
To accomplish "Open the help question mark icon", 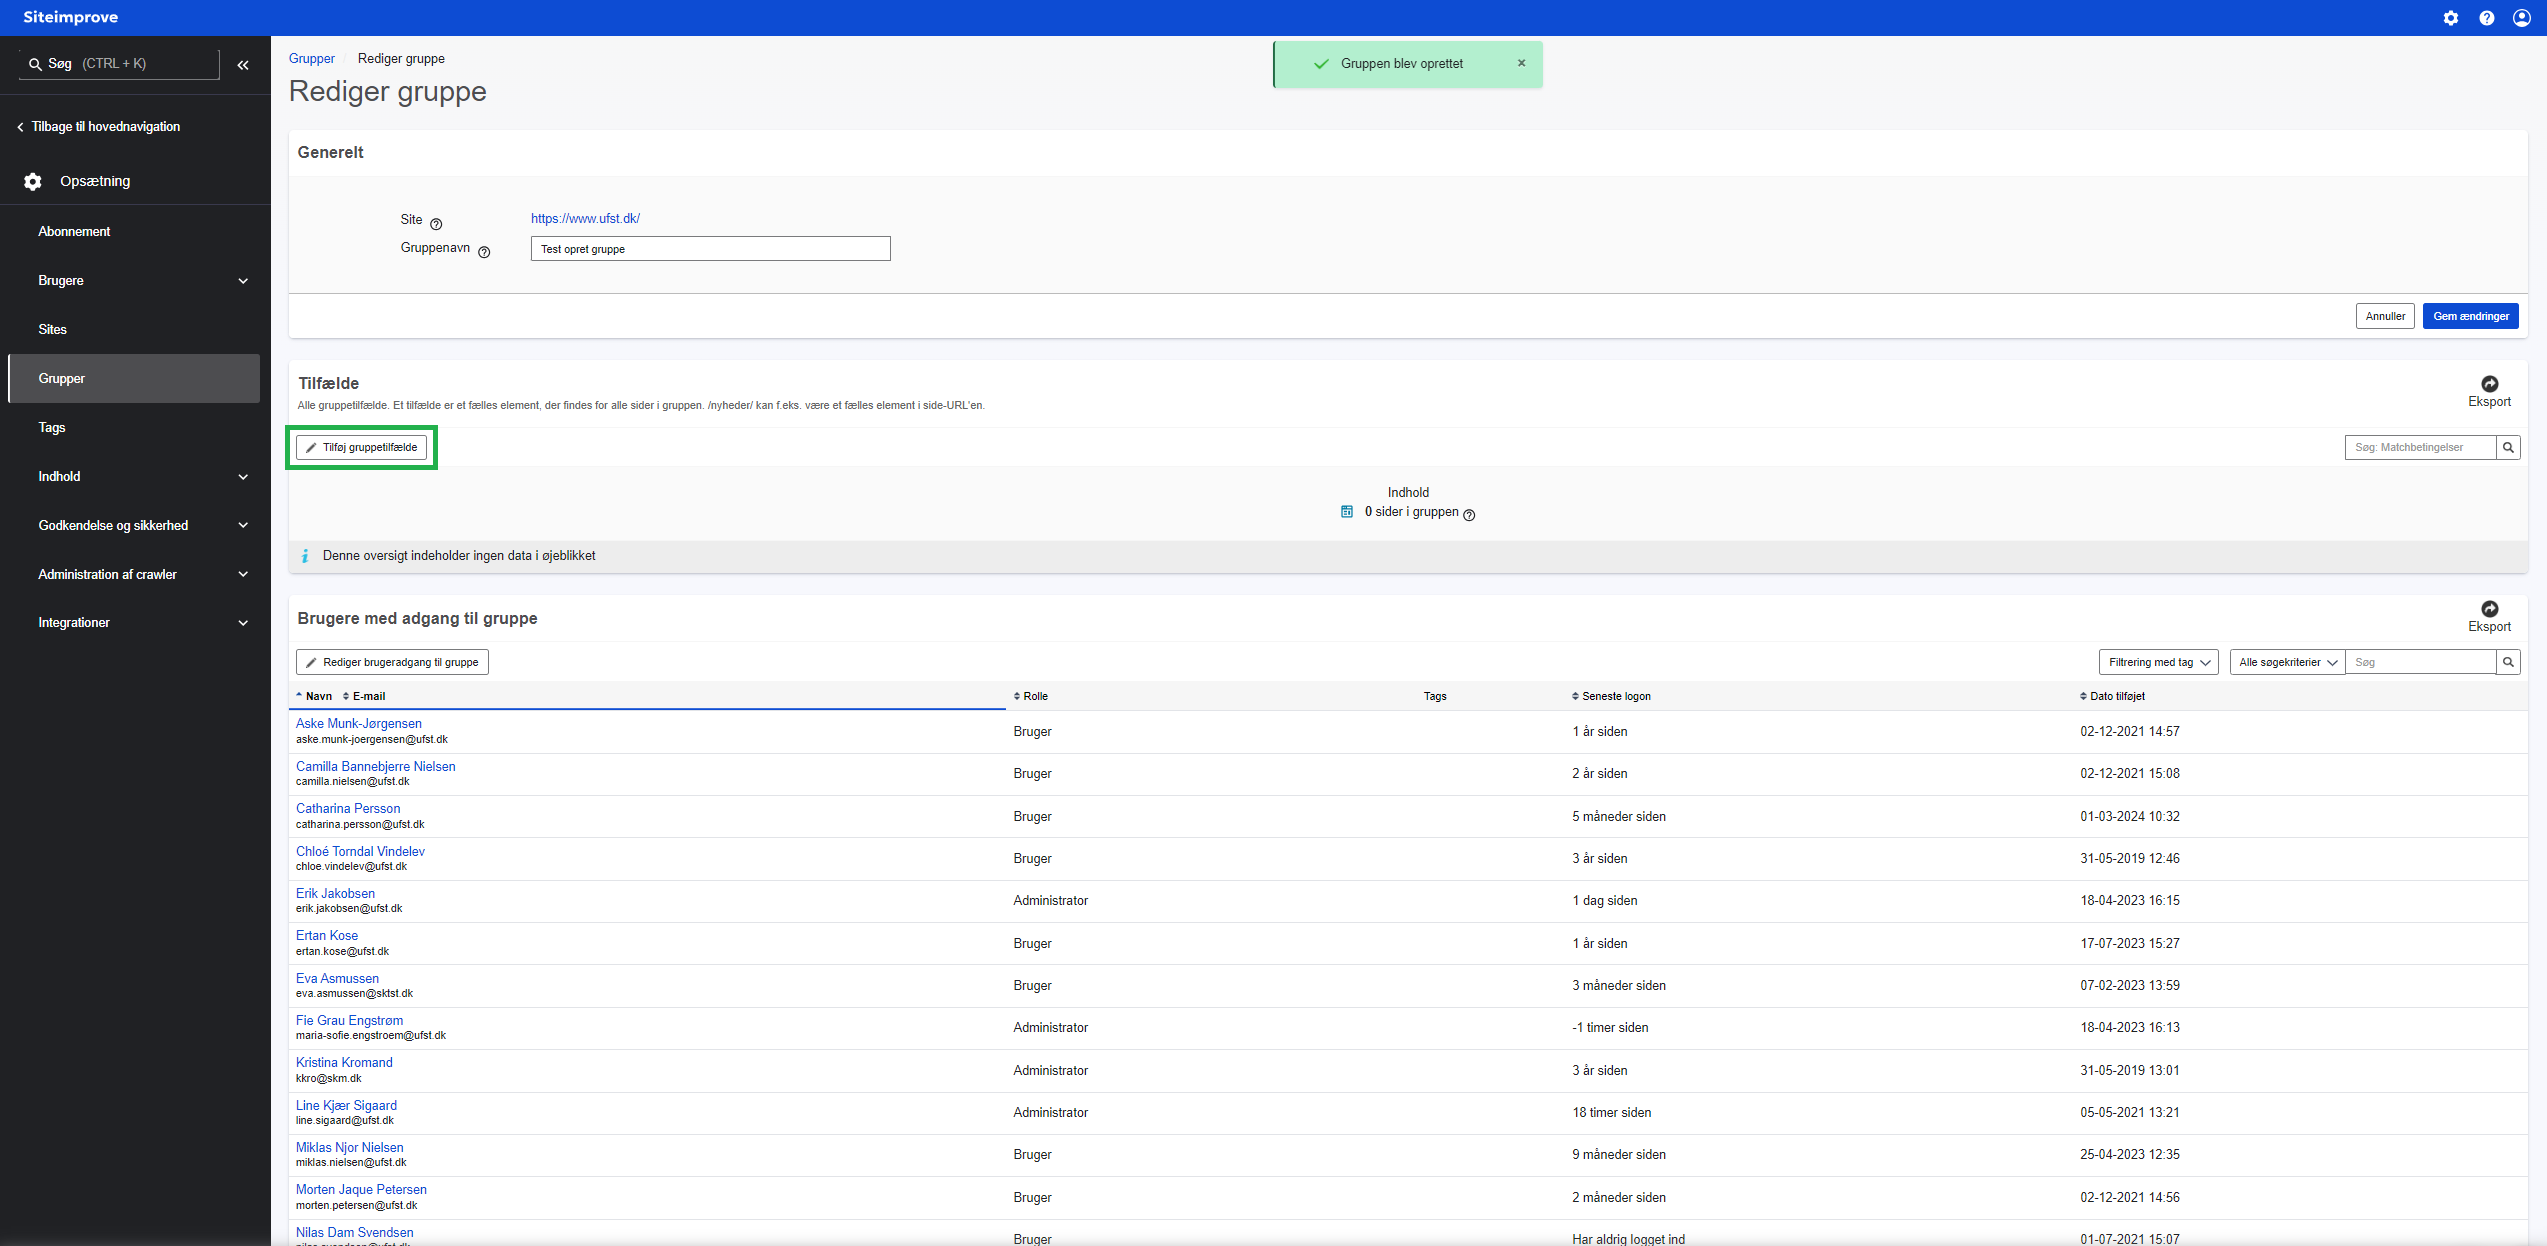I will tap(2486, 18).
